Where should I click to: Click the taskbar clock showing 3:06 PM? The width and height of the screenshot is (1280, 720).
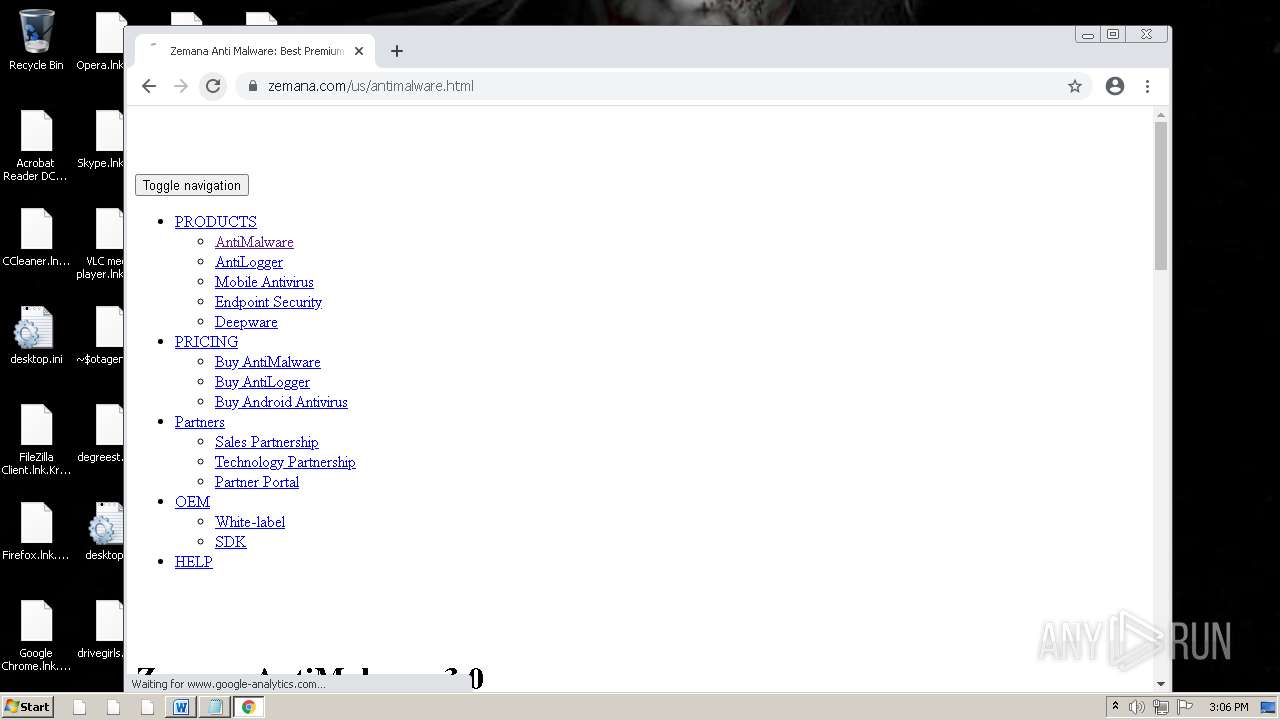[x=1229, y=707]
